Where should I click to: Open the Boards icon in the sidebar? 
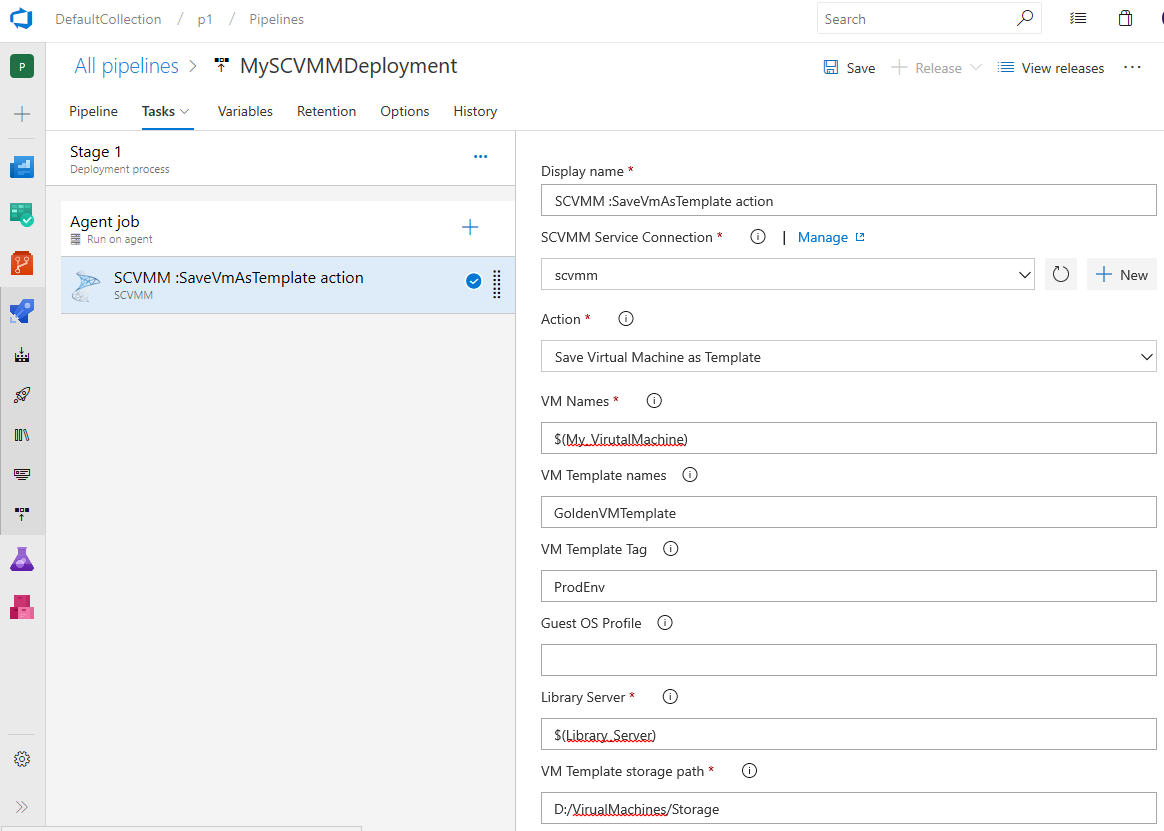[x=22, y=167]
